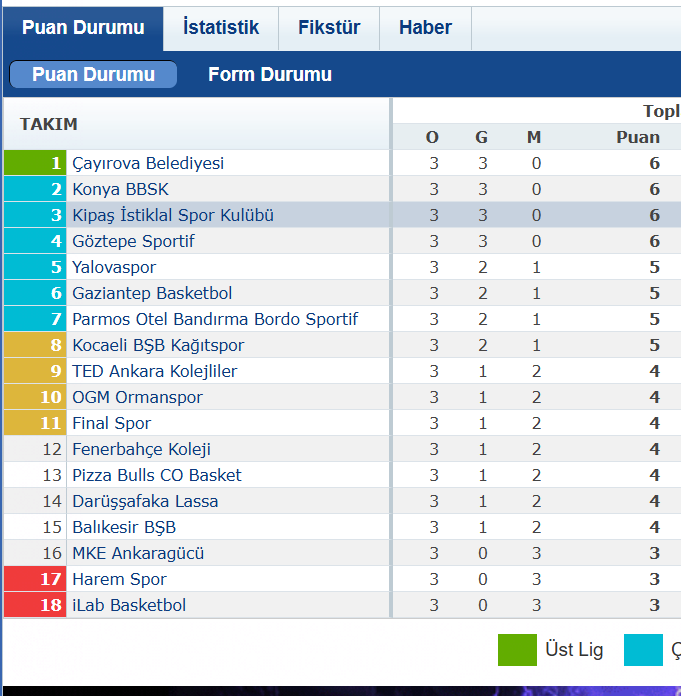
Task: Go to Göztepe Sportif team page
Action: point(133,241)
